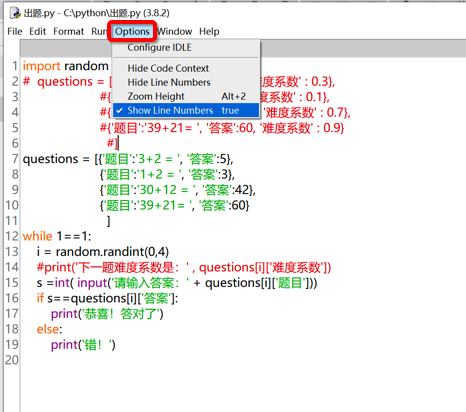
Task: Close the Options menu
Action: click(132, 31)
